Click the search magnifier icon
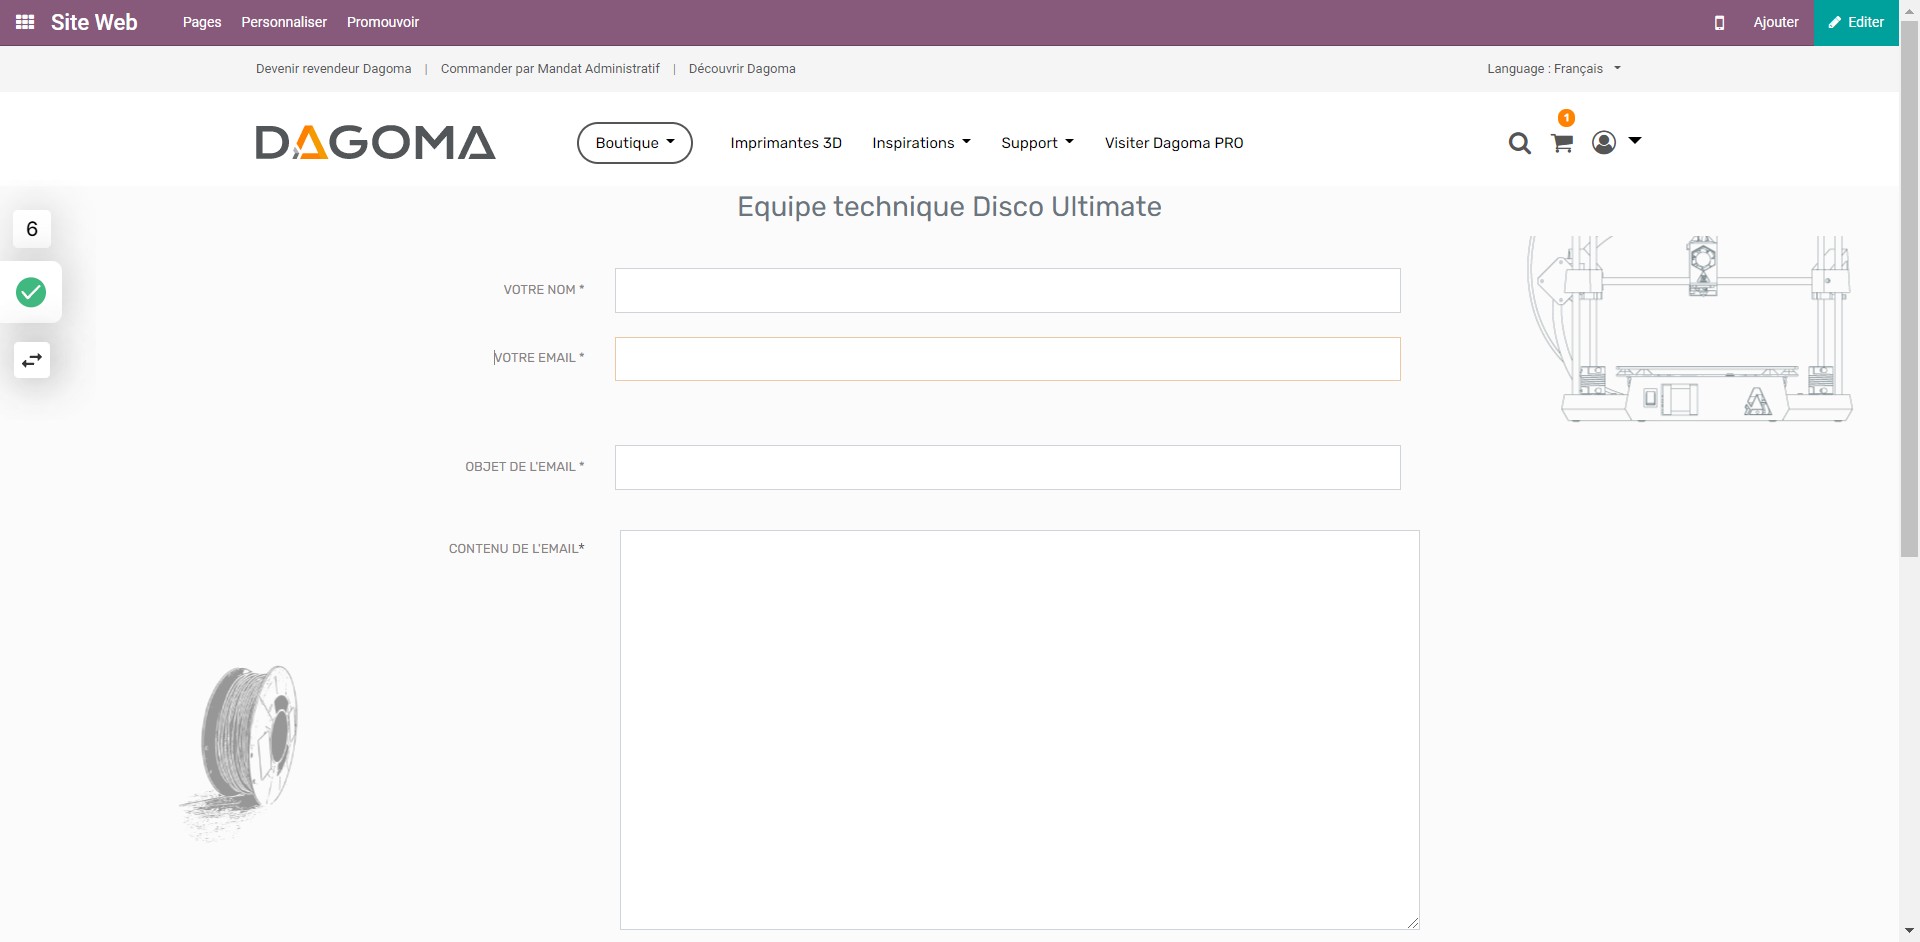This screenshot has width=1920, height=942. pyautogui.click(x=1519, y=143)
